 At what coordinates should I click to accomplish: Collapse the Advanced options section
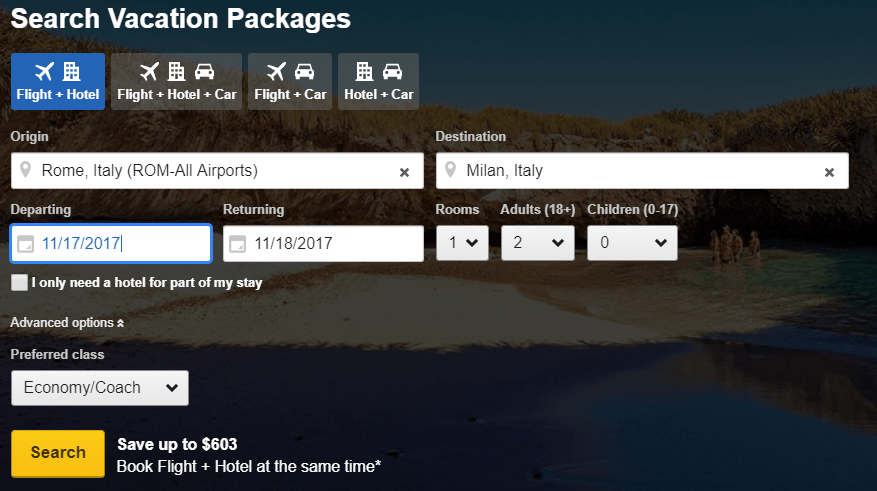[67, 323]
